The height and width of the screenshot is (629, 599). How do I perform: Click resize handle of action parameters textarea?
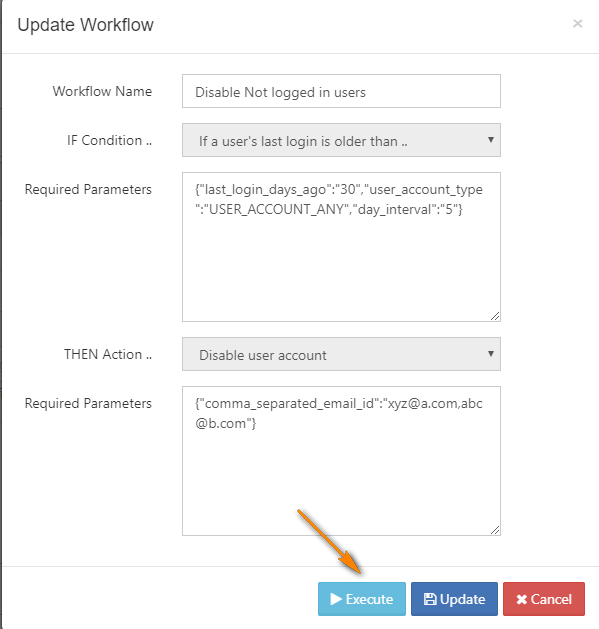point(495,530)
